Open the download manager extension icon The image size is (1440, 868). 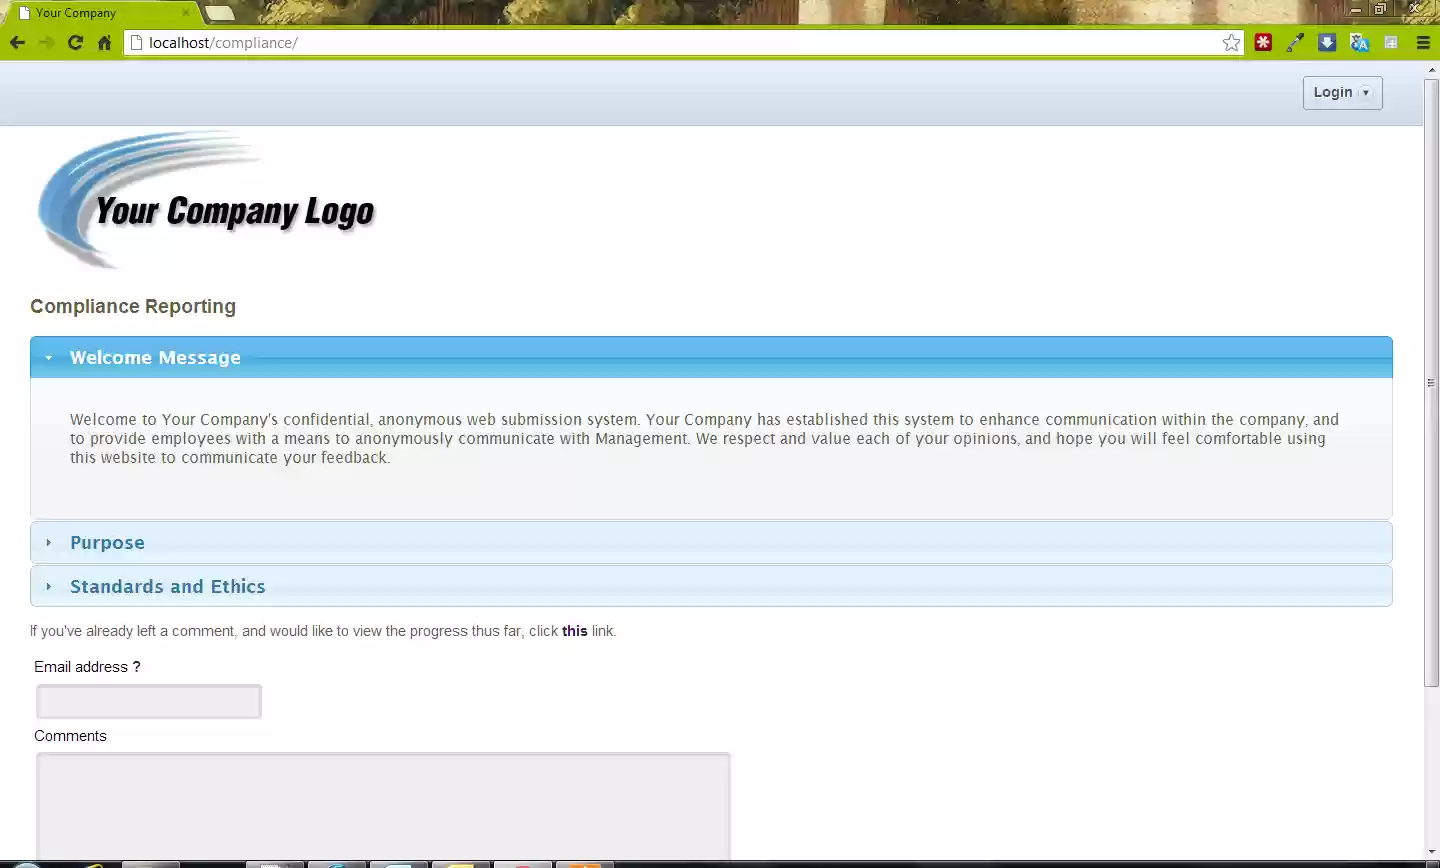tap(1327, 42)
